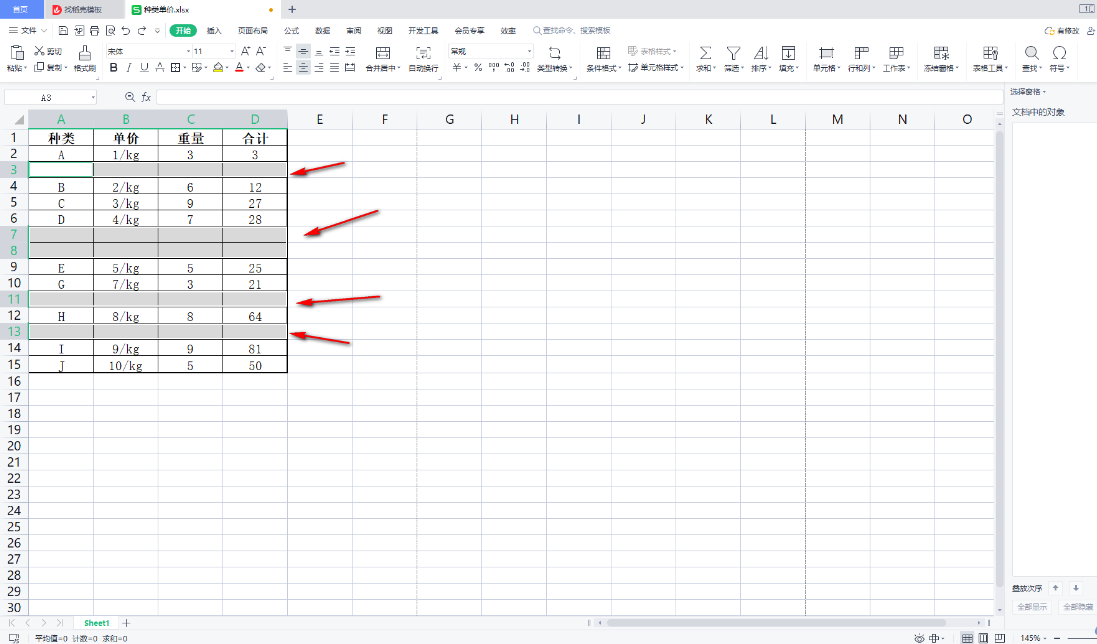Click the Save icon in quick access bar
This screenshot has width=1097, height=644.
(x=63, y=31)
